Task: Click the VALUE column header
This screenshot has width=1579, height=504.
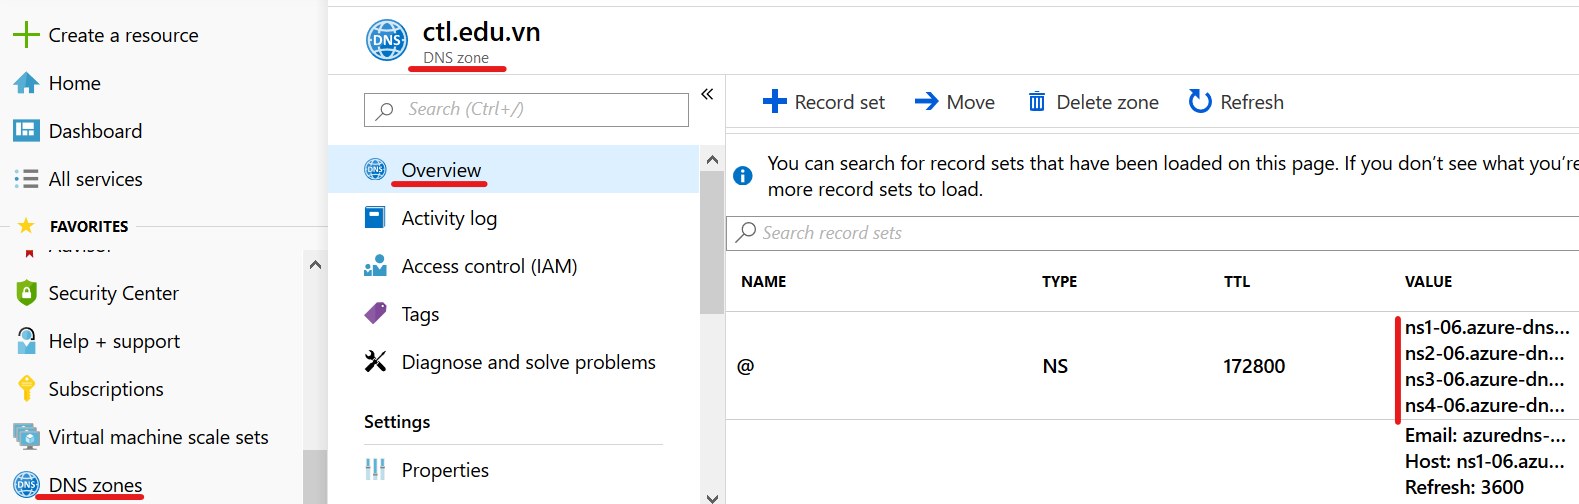Action: point(1428,282)
